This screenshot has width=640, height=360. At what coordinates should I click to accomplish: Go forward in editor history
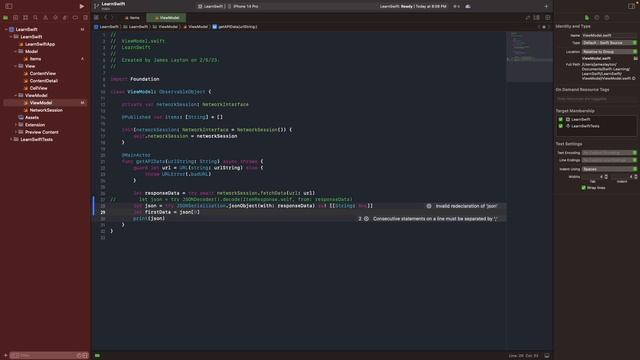113,18
